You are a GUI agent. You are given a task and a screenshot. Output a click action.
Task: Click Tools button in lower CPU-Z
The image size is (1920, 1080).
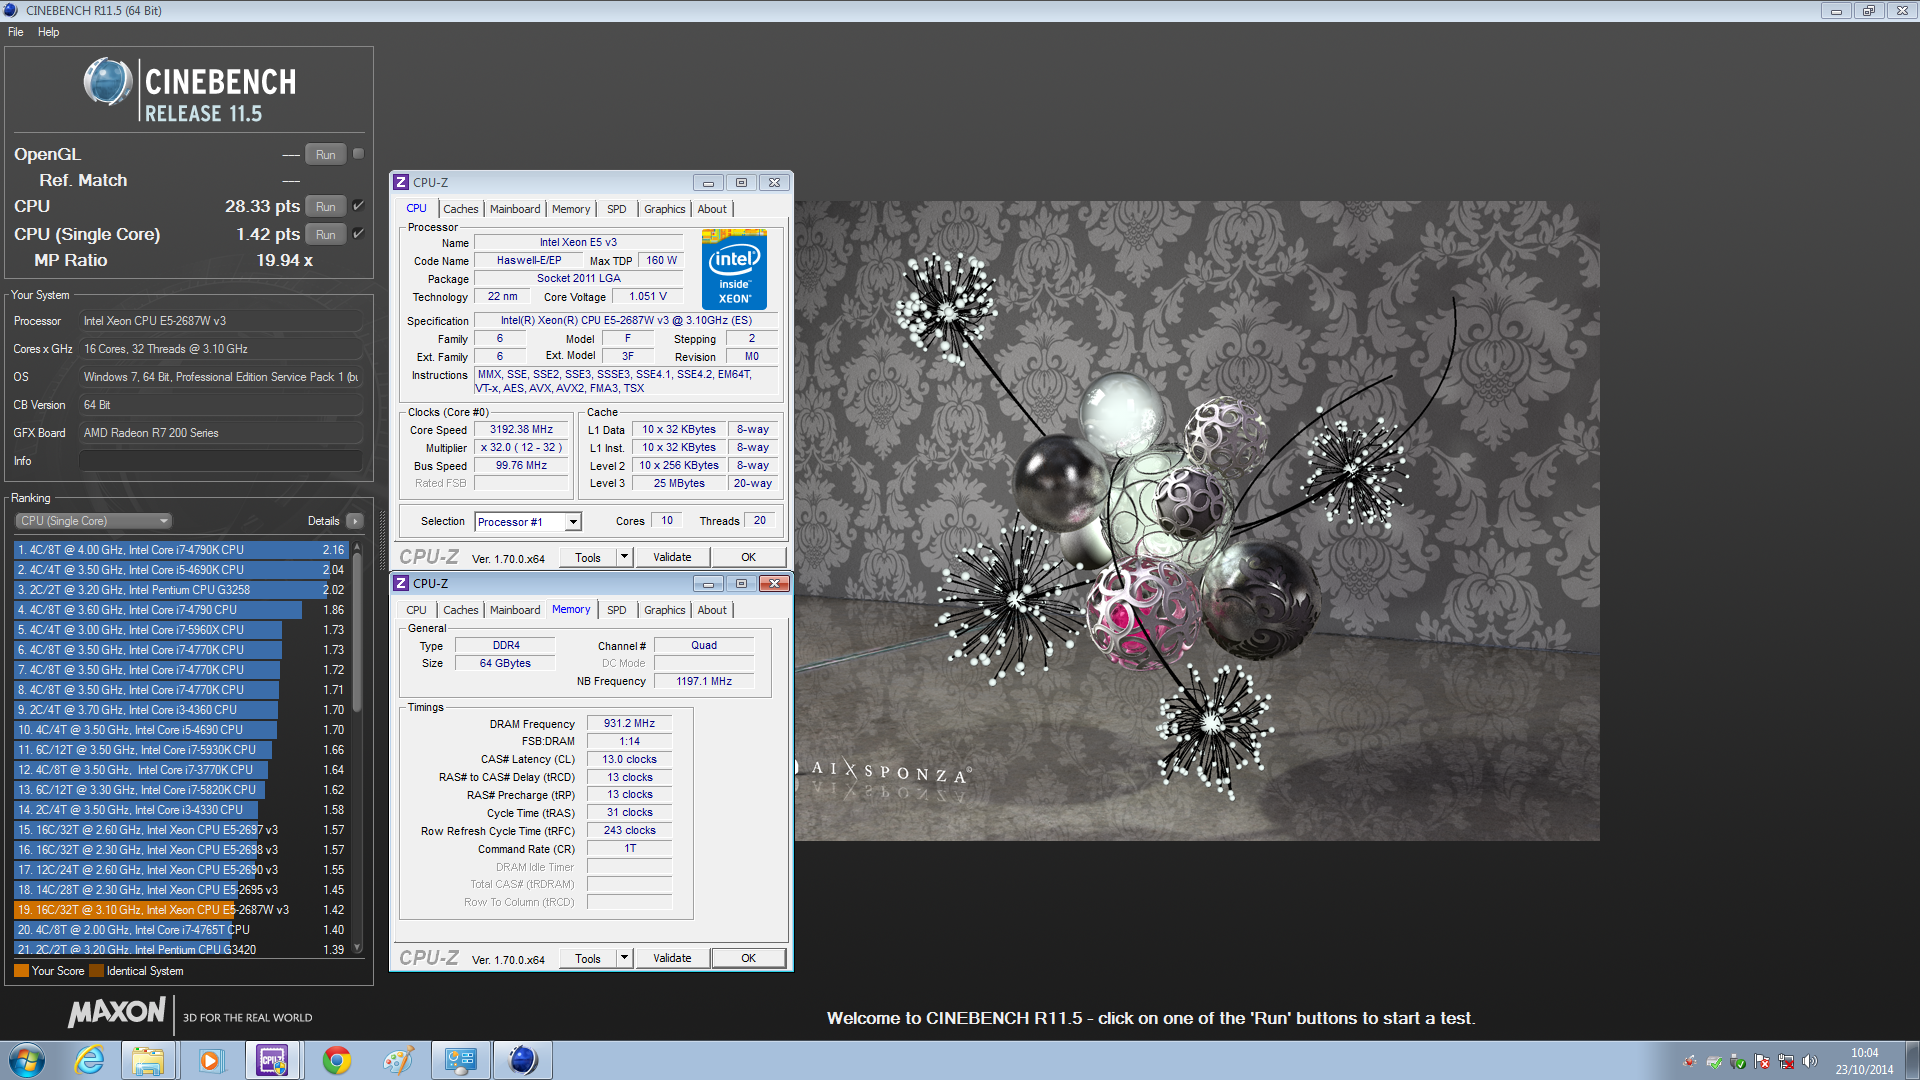pyautogui.click(x=588, y=958)
